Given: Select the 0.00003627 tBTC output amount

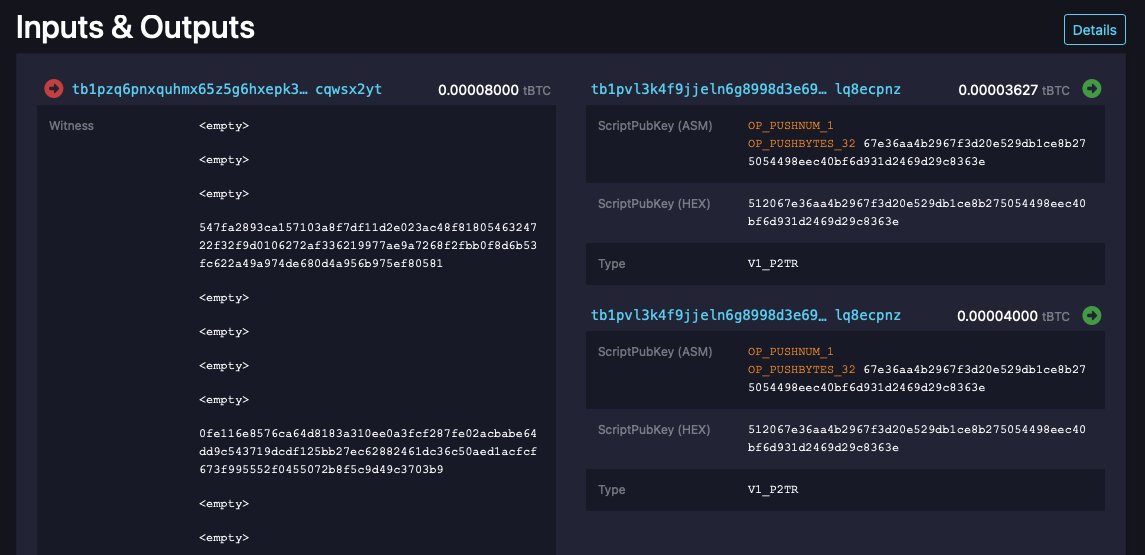Looking at the screenshot, I should pyautogui.click(x=1014, y=90).
